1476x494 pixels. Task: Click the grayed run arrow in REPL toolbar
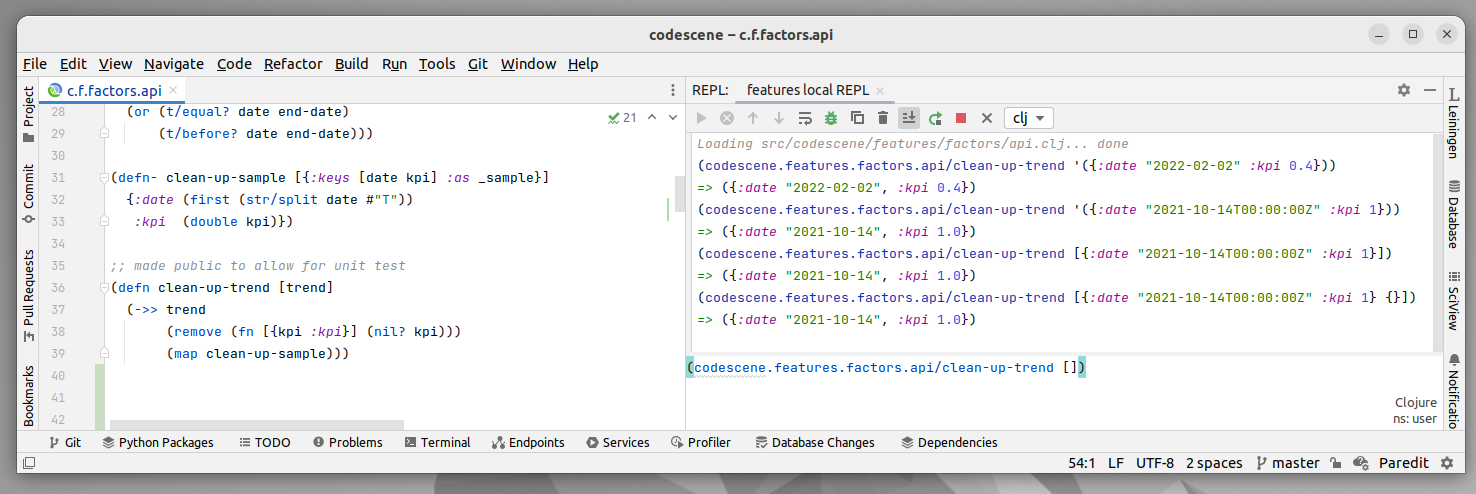point(701,118)
